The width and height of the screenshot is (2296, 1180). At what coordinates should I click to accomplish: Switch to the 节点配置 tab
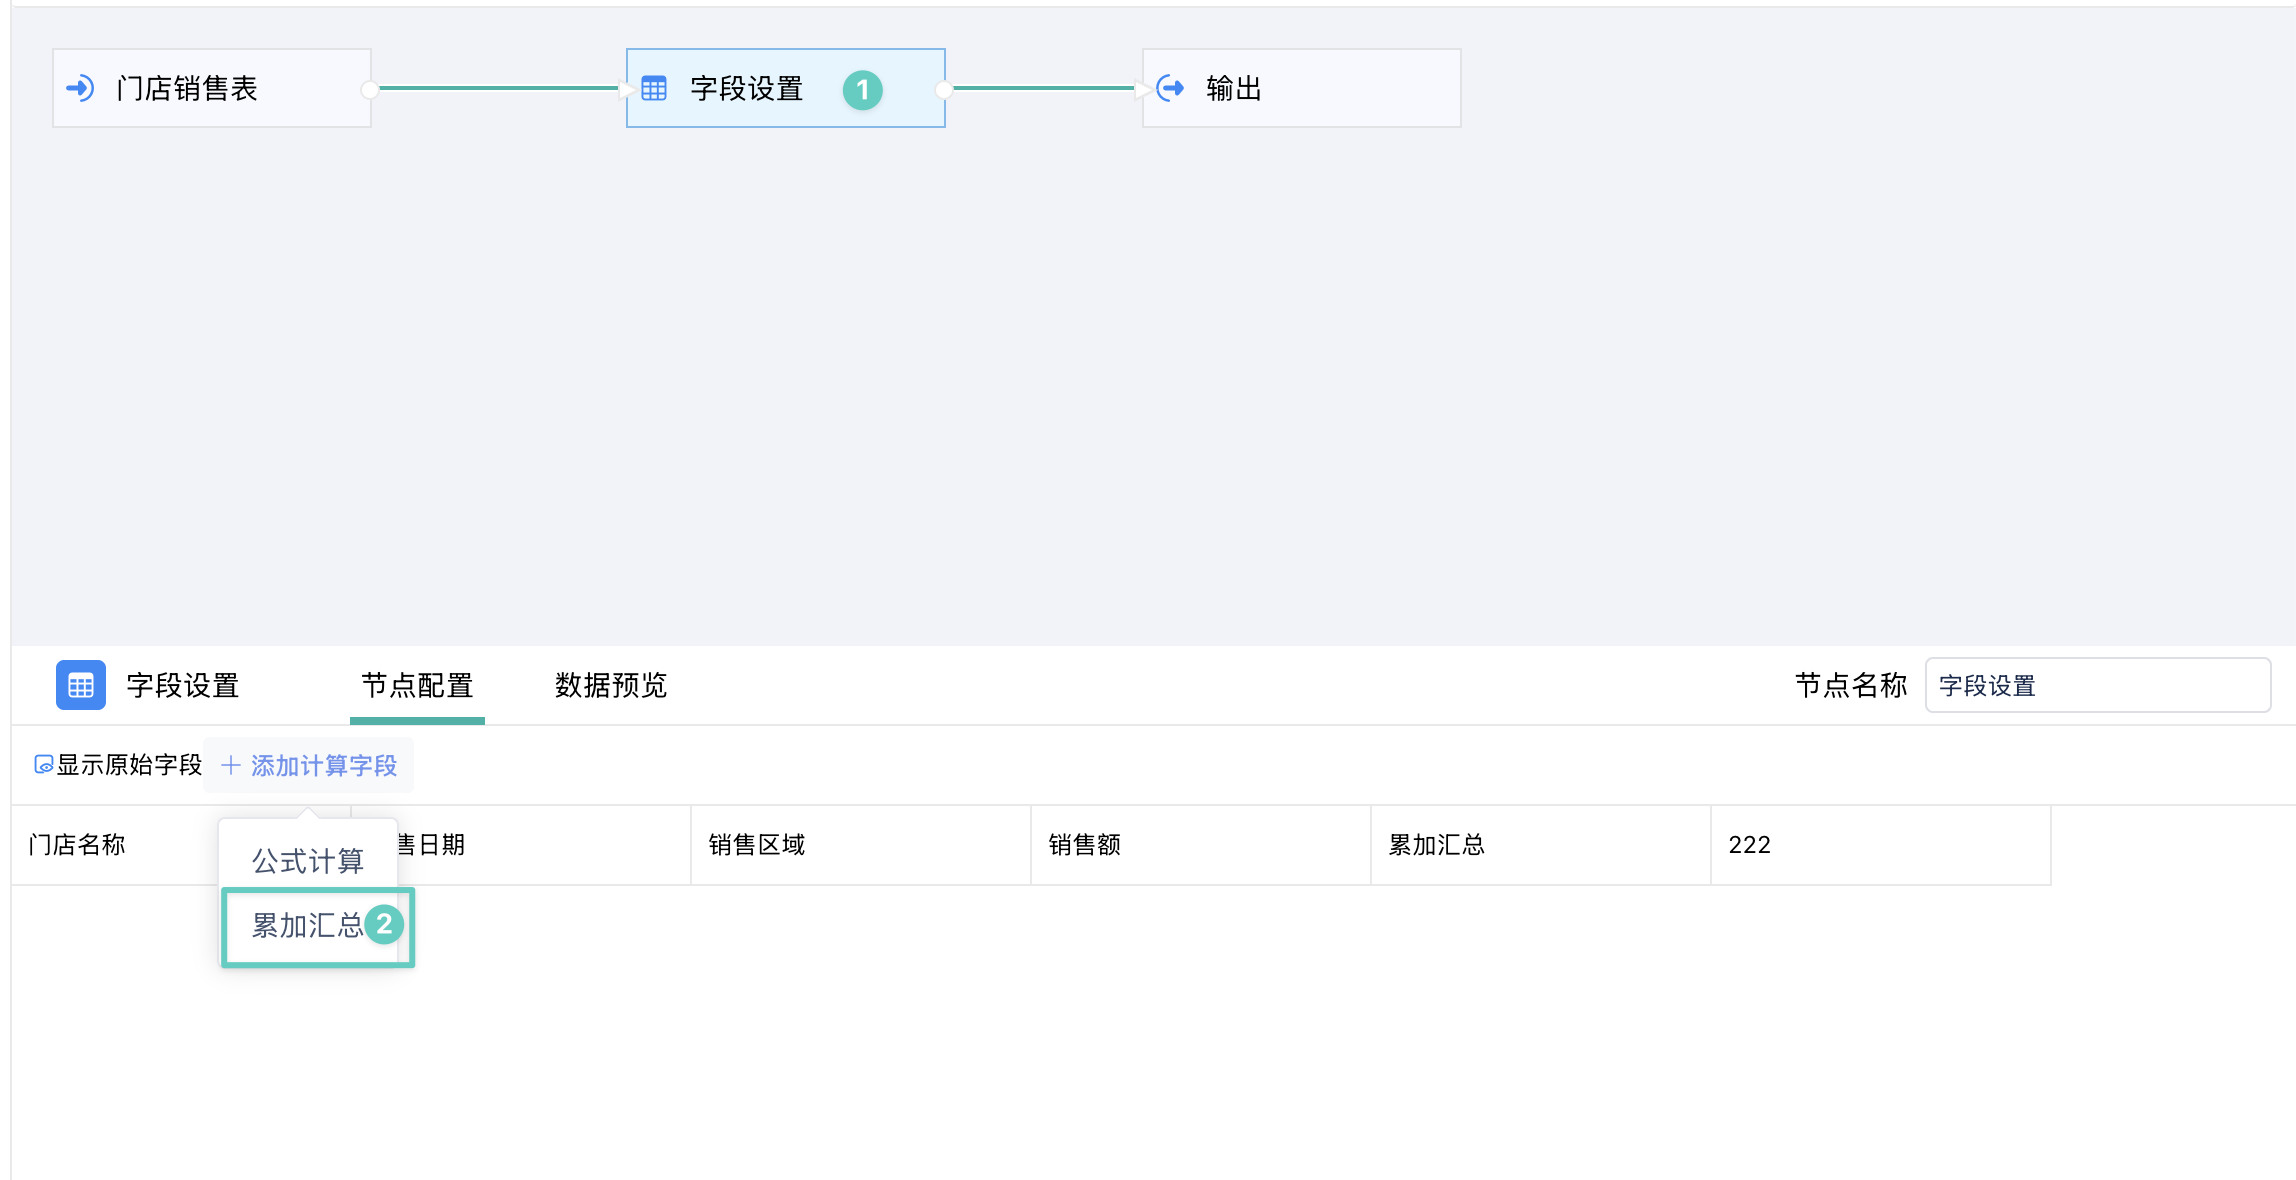coord(417,685)
